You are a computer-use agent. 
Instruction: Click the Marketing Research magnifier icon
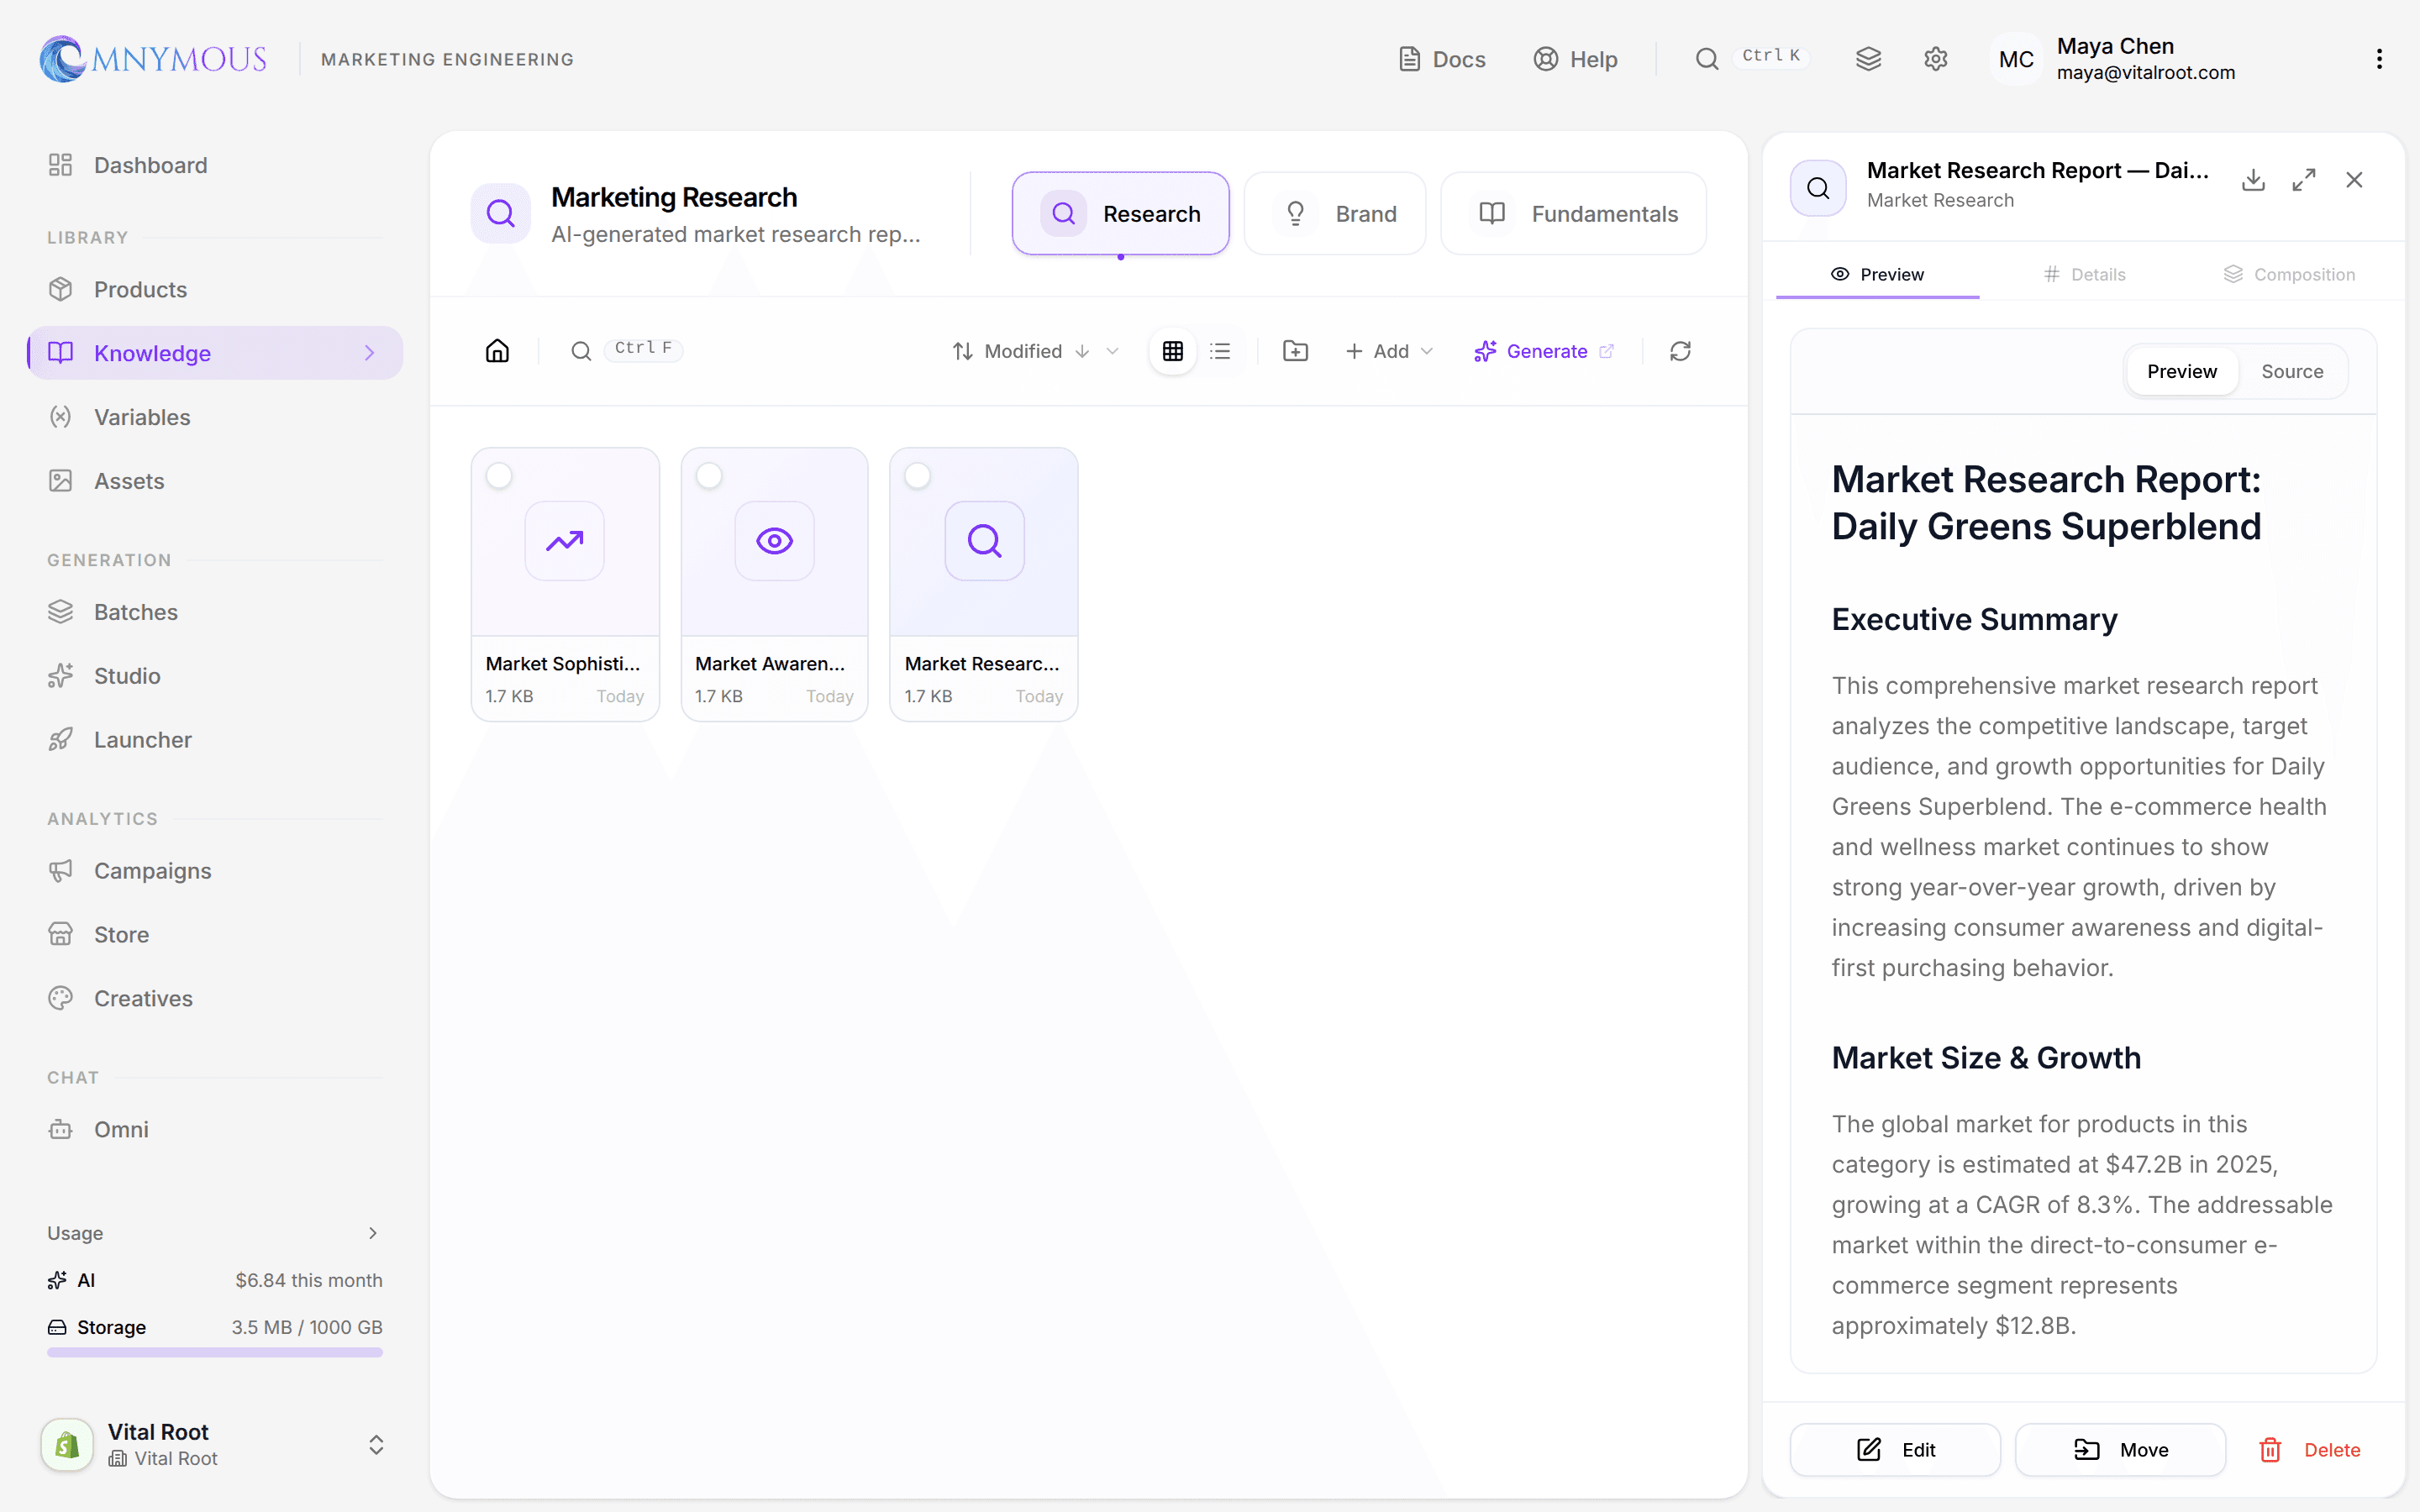point(500,213)
